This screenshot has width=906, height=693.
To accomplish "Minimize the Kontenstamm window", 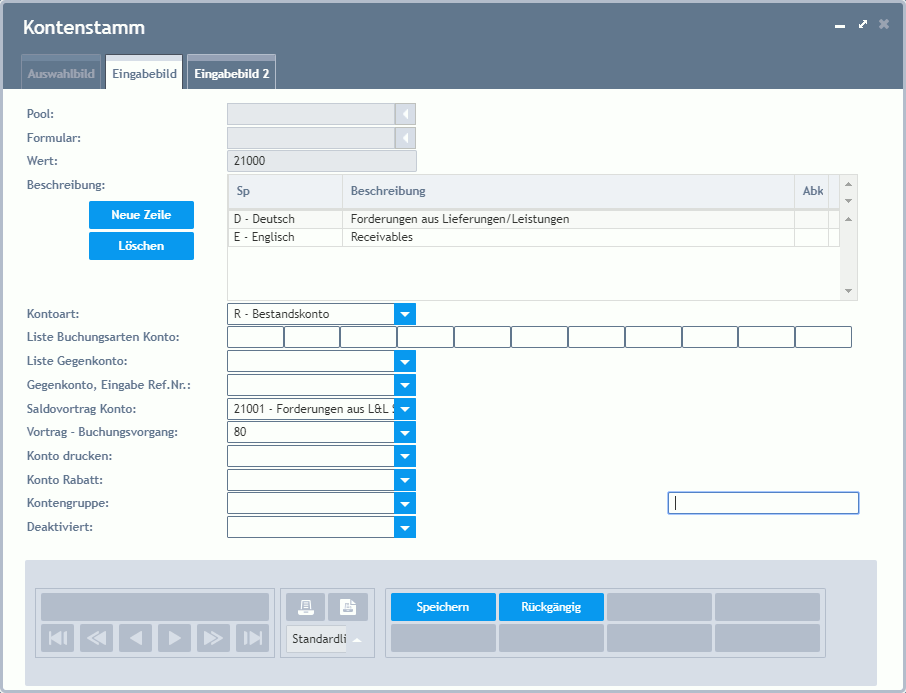I will click(x=840, y=26).
